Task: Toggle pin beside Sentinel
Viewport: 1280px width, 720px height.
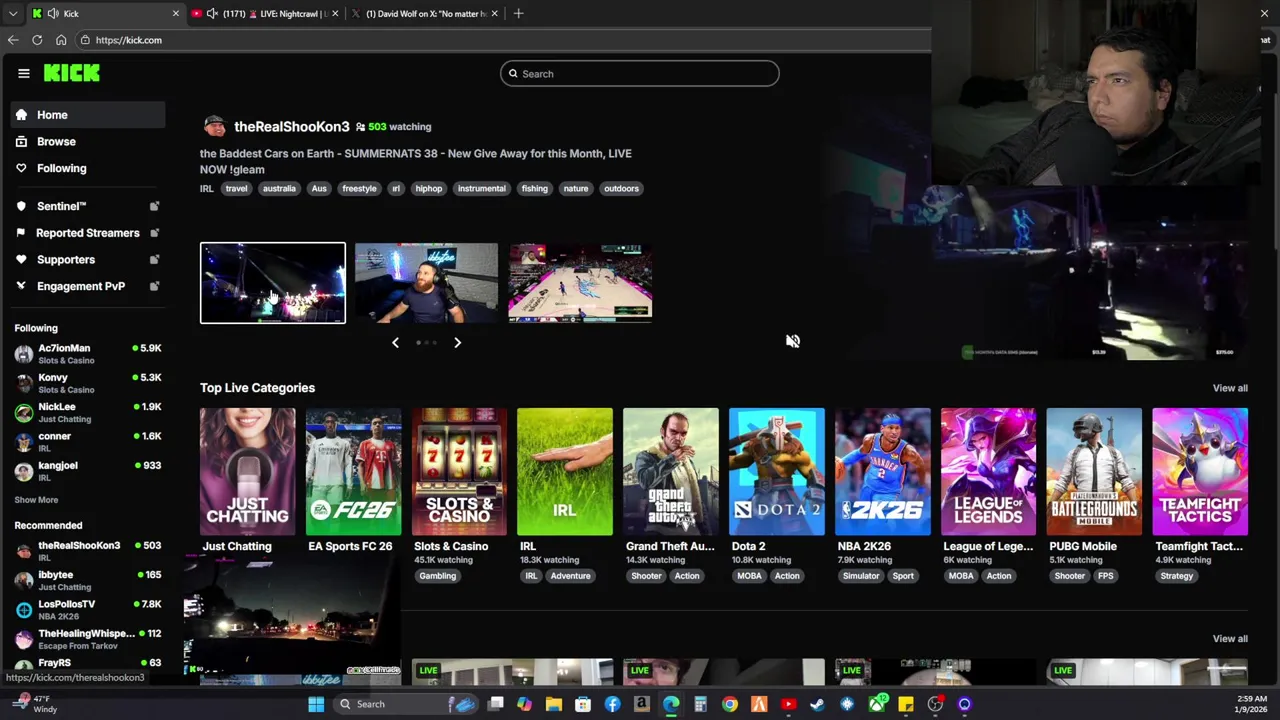Action: click(x=154, y=206)
